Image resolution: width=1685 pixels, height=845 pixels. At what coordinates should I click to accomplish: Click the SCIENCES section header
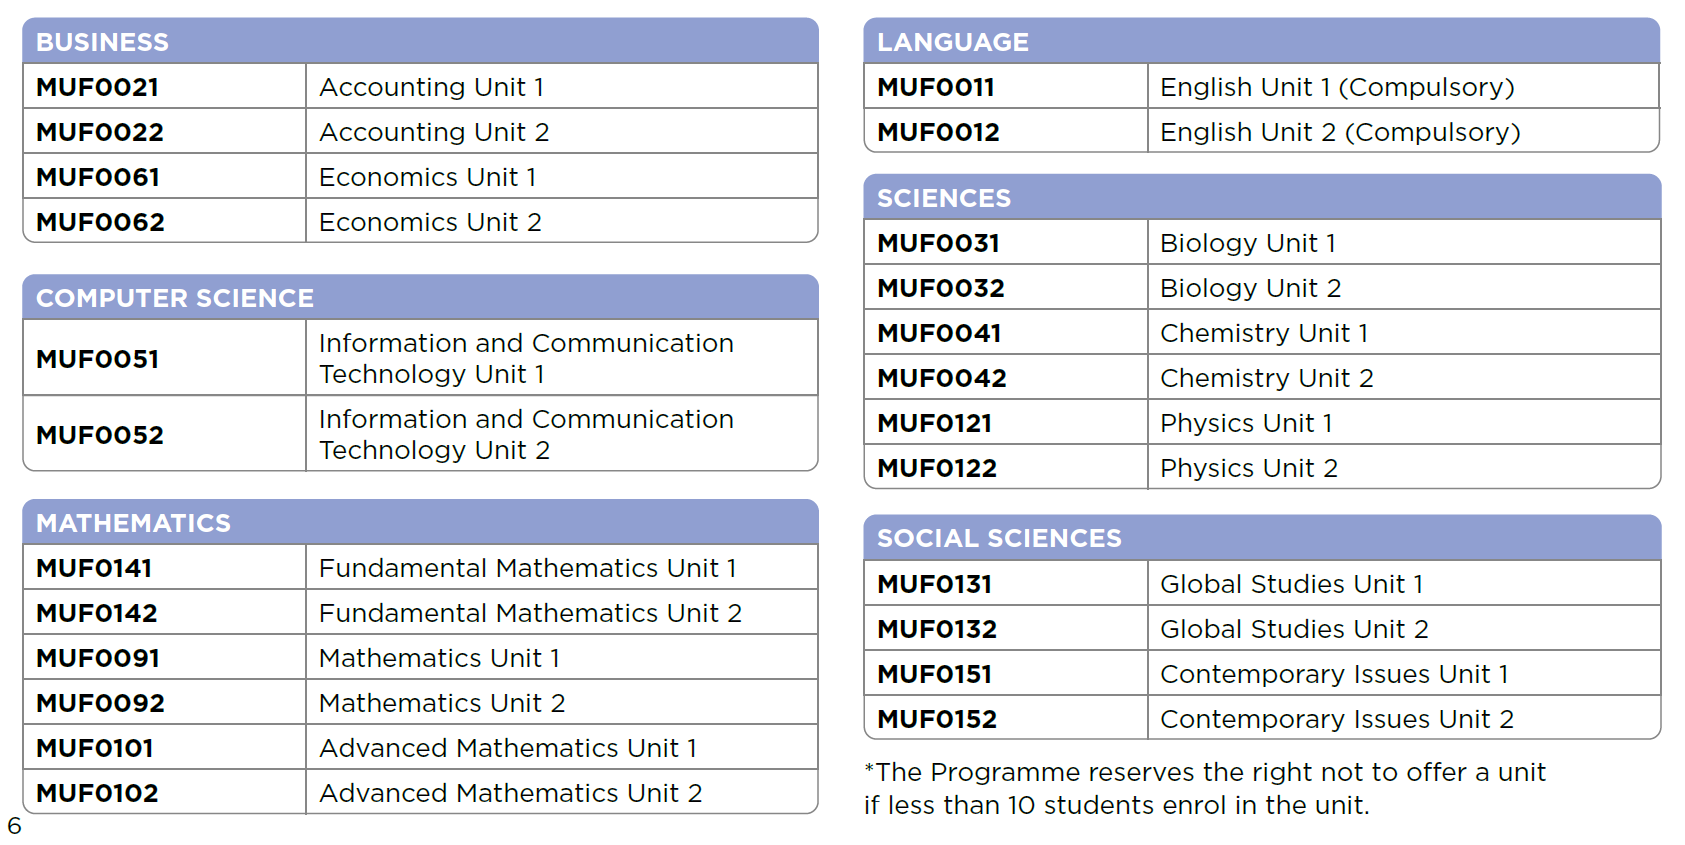tap(943, 198)
